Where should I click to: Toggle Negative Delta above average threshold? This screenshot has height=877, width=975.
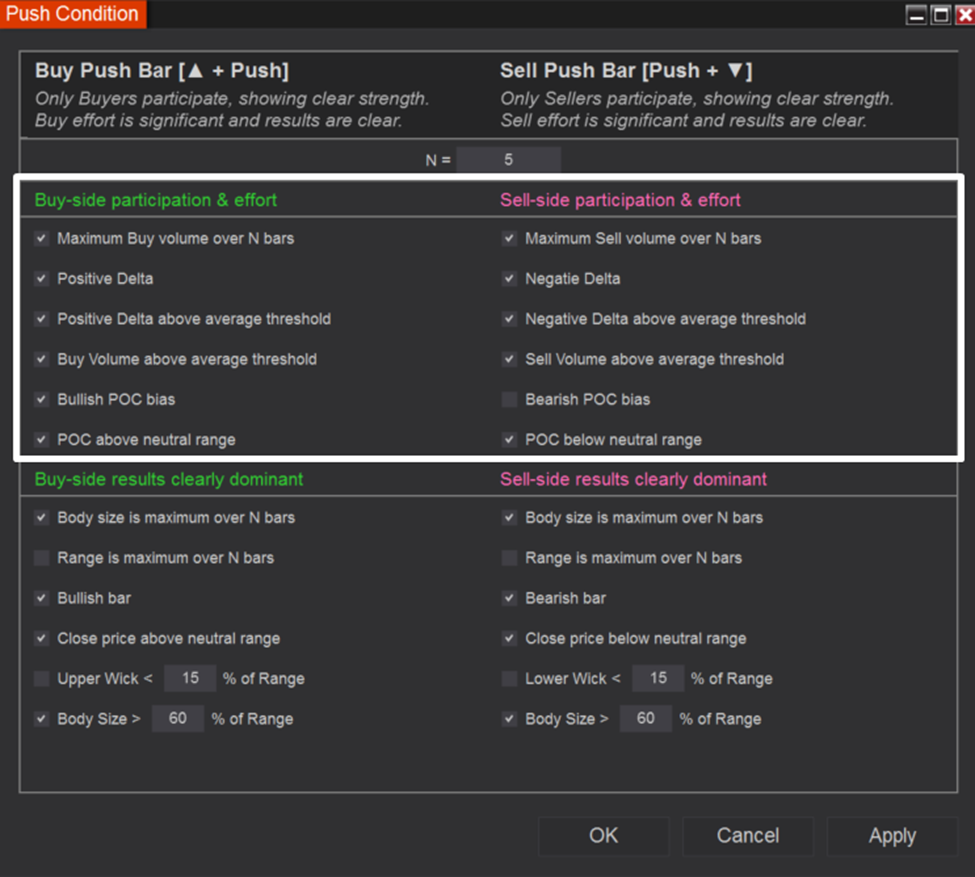[509, 319]
